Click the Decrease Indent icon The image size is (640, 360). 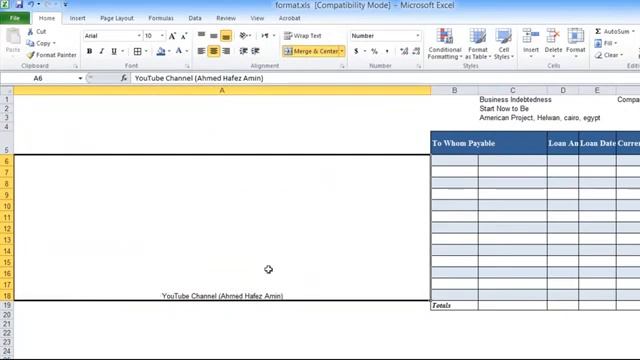tap(243, 51)
